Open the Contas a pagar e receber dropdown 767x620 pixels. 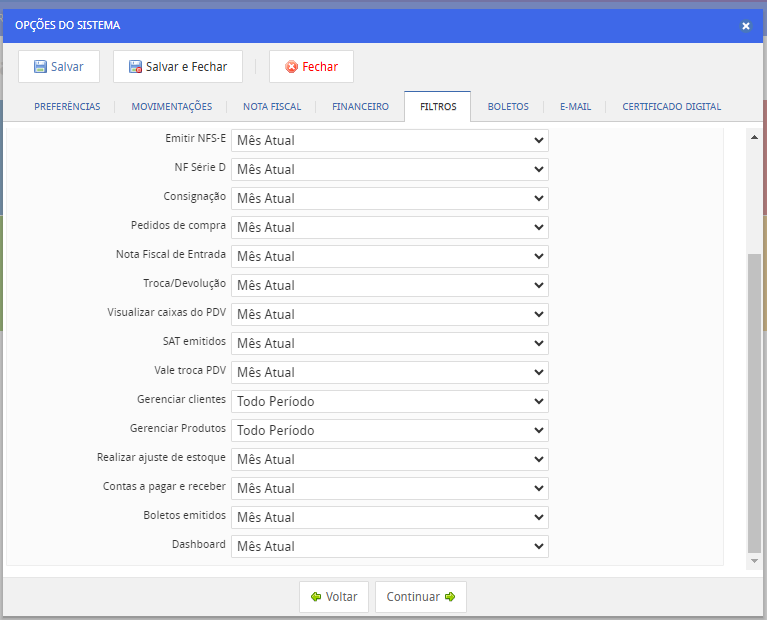coord(389,488)
